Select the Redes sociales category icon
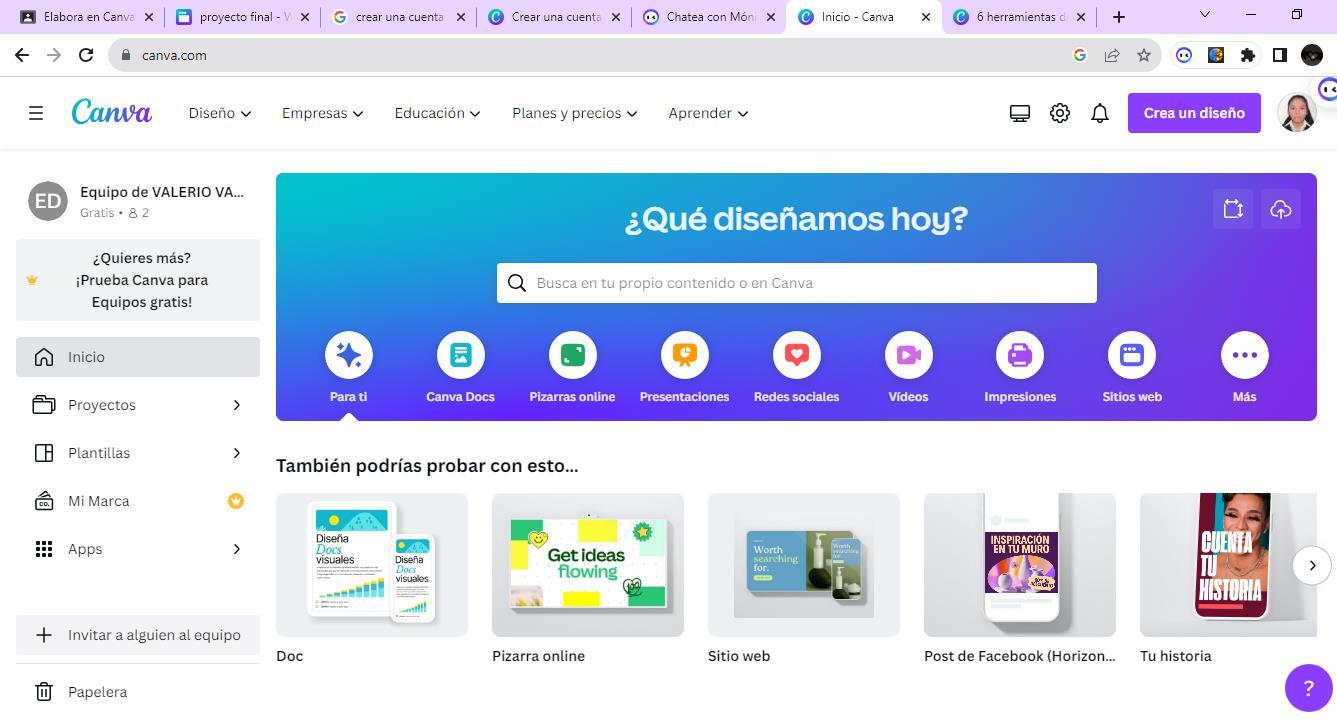Image resolution: width=1337 pixels, height=724 pixels. tap(797, 355)
